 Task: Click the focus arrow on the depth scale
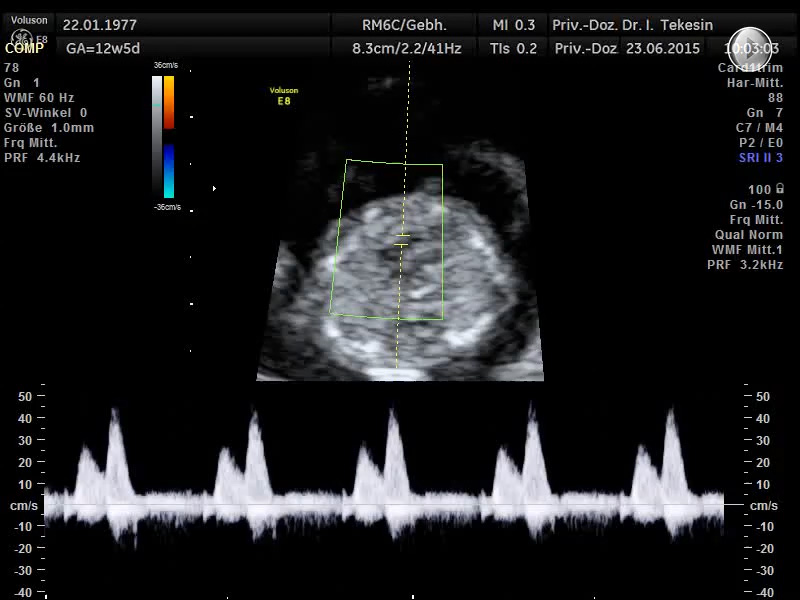point(214,188)
